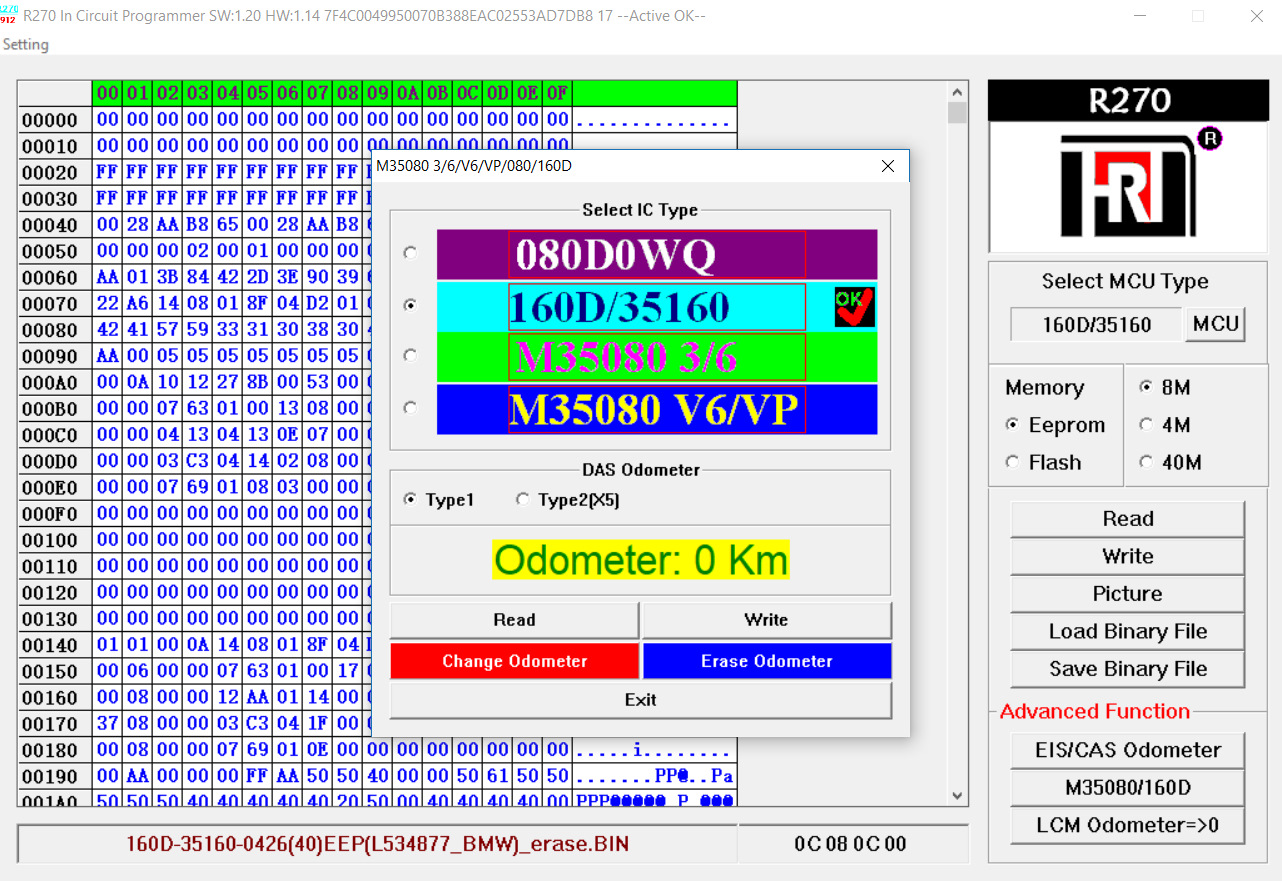
Task: Click the green OK checkmark icon
Action: click(855, 307)
